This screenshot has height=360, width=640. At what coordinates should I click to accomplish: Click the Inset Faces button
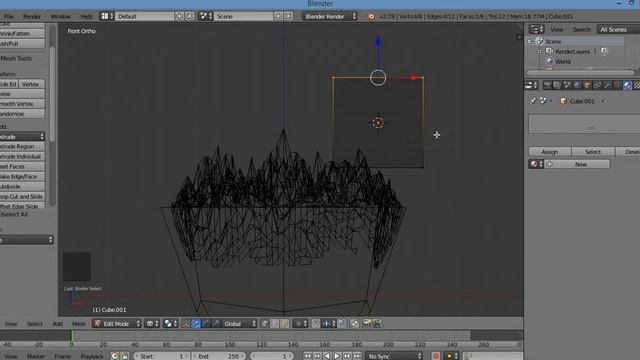coord(22,166)
